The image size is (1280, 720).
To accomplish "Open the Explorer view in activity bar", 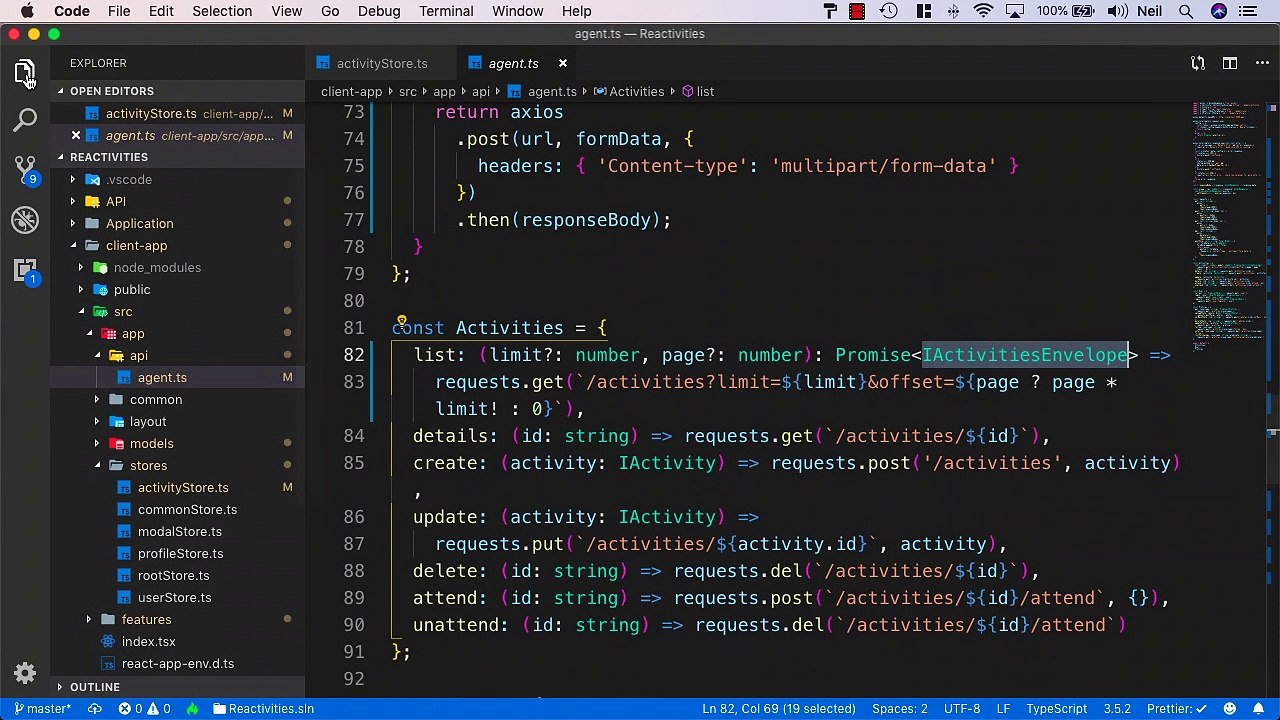I will [x=25, y=72].
